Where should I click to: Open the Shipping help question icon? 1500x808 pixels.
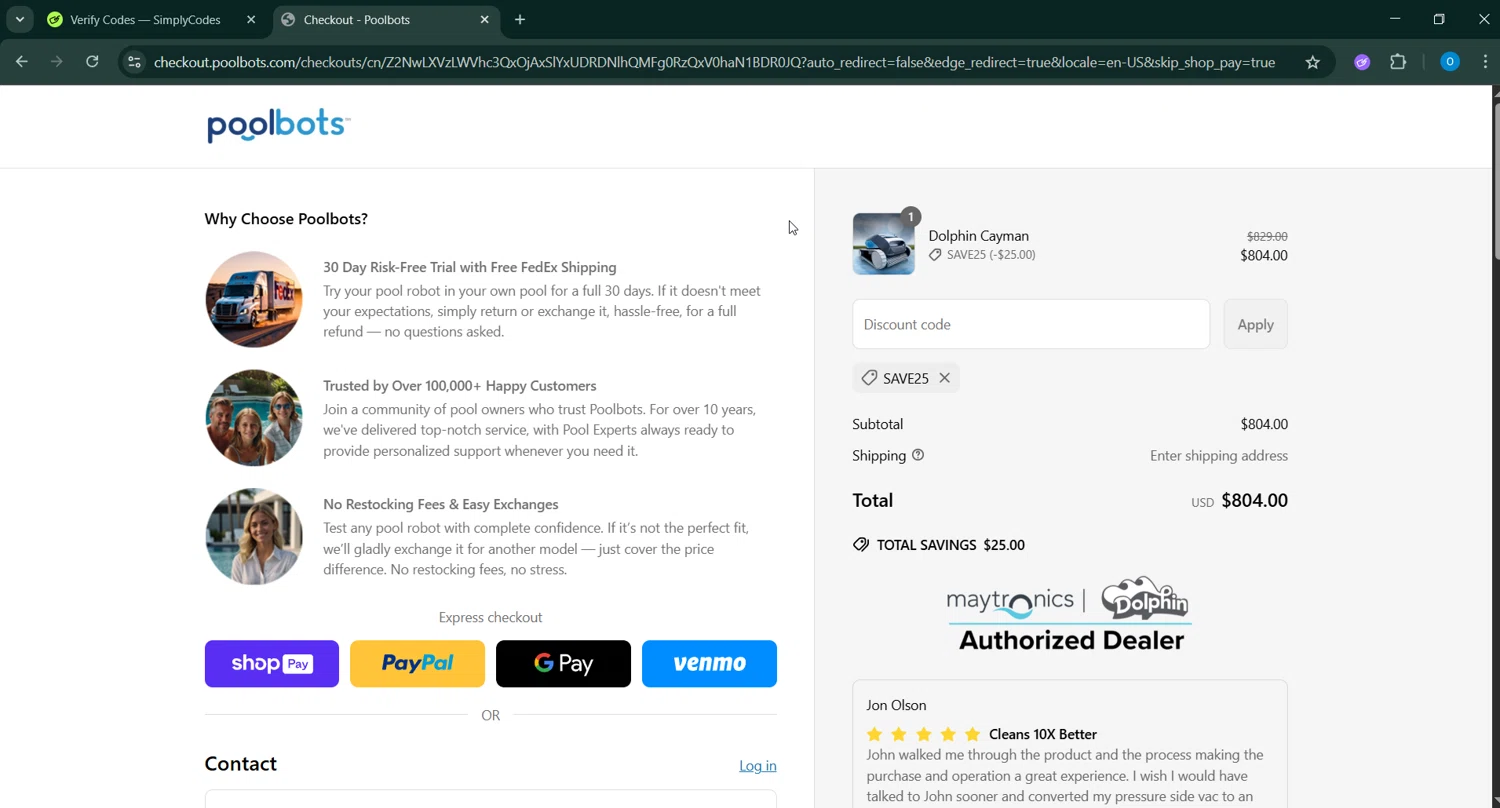918,455
